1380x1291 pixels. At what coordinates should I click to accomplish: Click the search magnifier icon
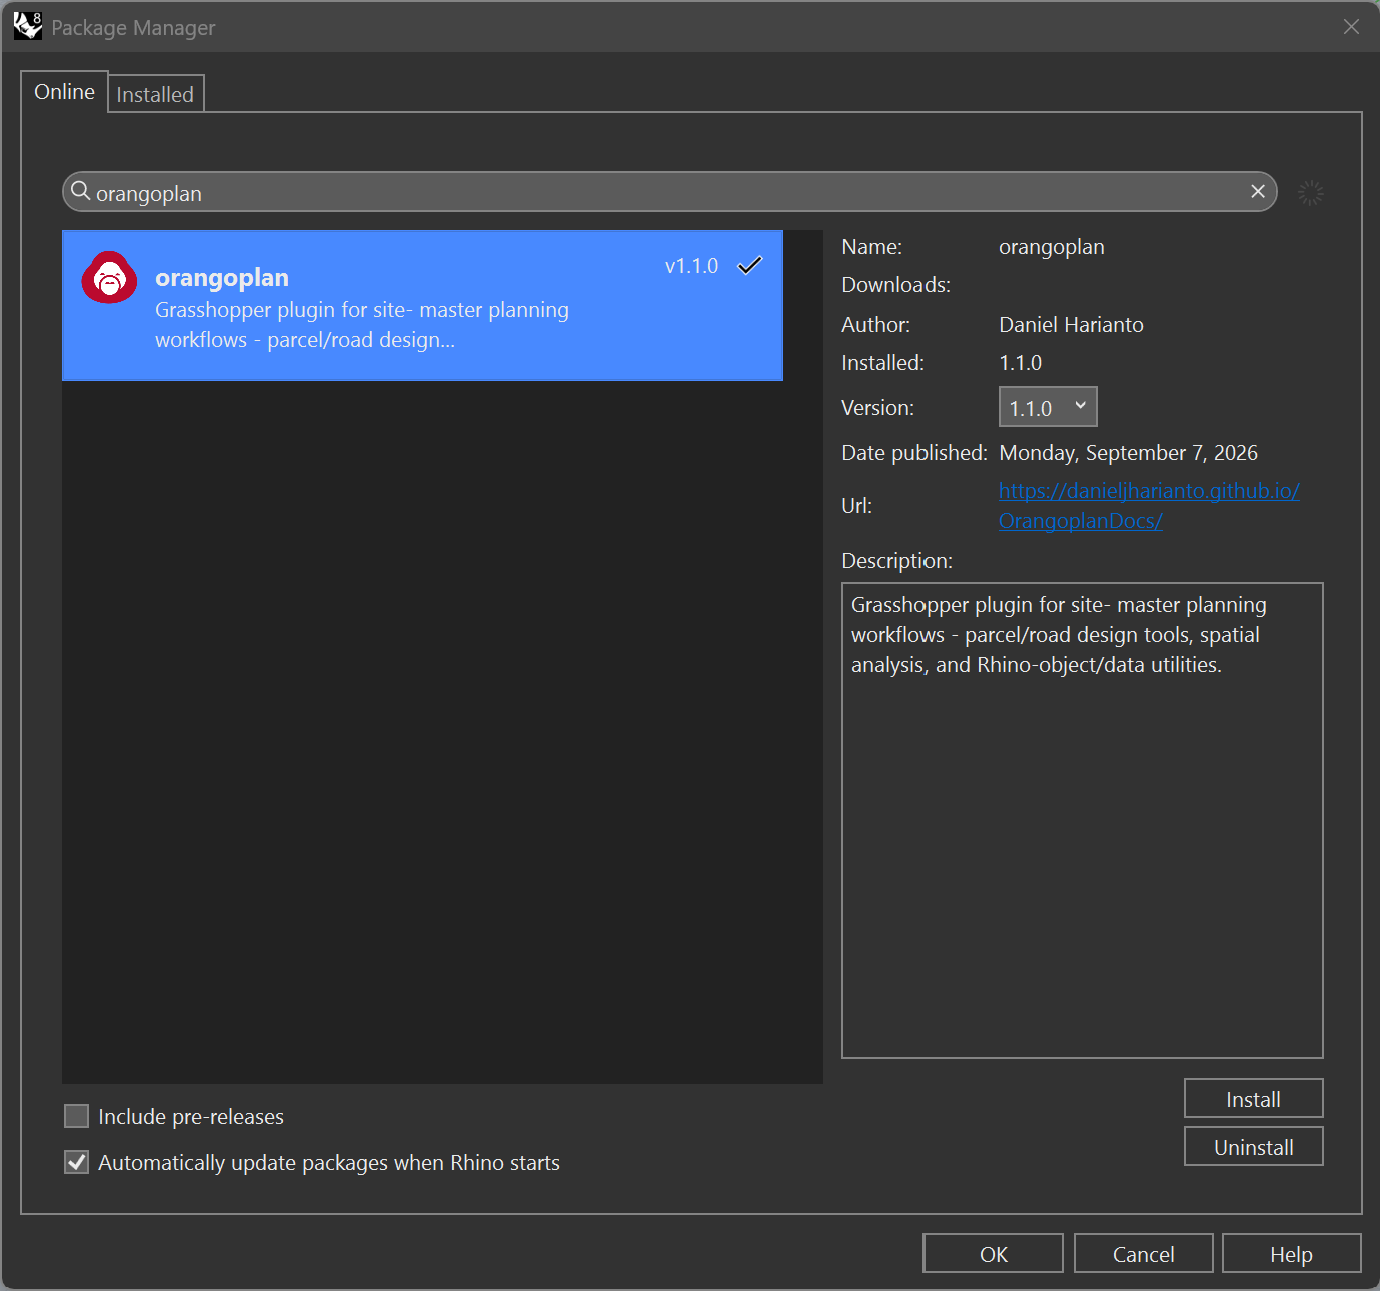tap(81, 191)
